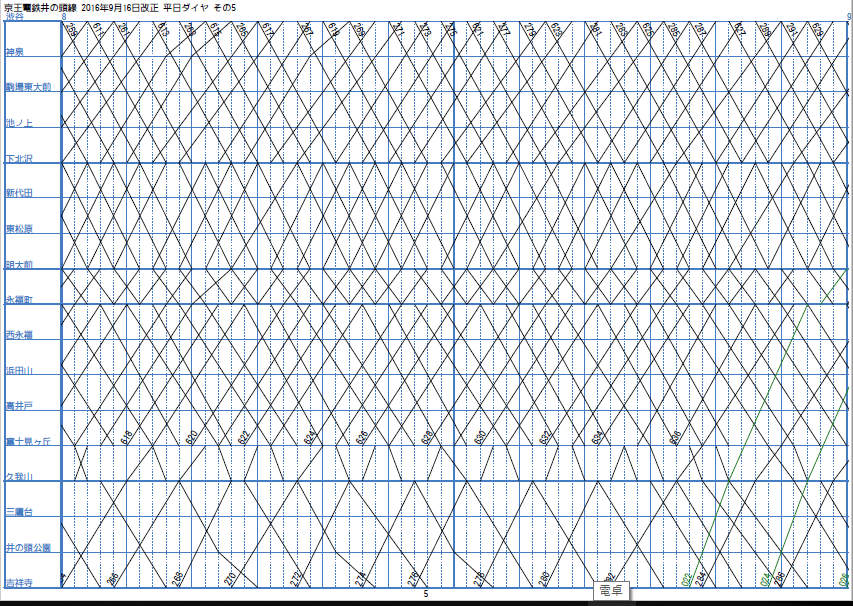The width and height of the screenshot is (853, 606).
Task: Click the 井の頭公園 station label
Action: pos(27,548)
